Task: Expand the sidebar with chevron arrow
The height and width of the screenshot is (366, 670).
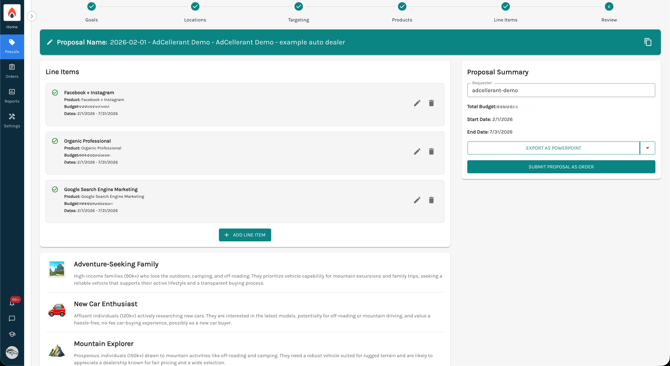Action: pyautogui.click(x=32, y=16)
